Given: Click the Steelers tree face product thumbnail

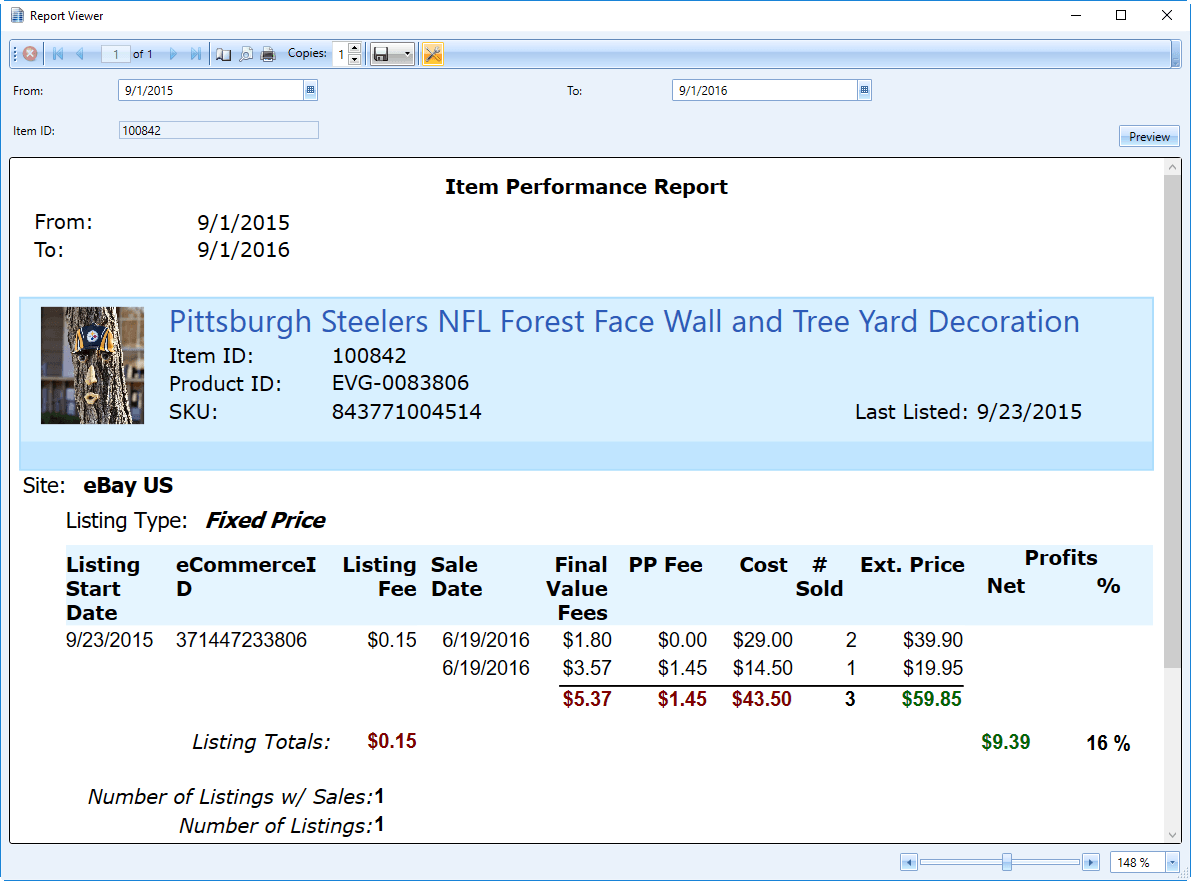Looking at the screenshot, I should (x=92, y=365).
